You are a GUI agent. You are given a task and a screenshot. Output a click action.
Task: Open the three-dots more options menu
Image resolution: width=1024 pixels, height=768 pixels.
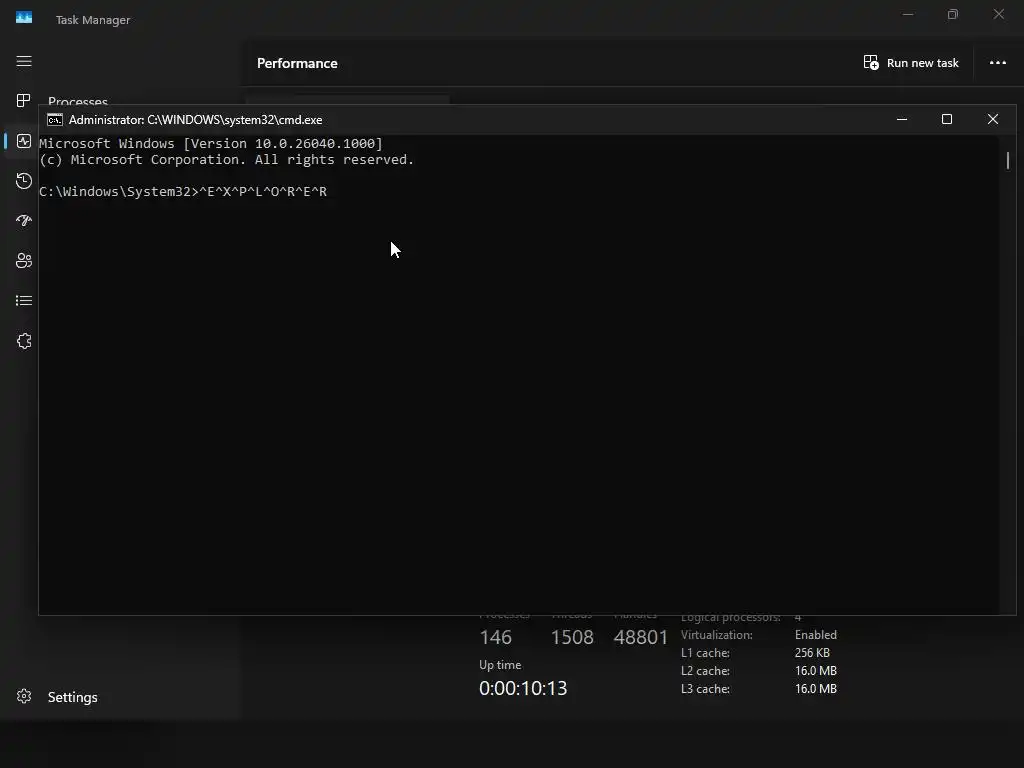tap(997, 63)
